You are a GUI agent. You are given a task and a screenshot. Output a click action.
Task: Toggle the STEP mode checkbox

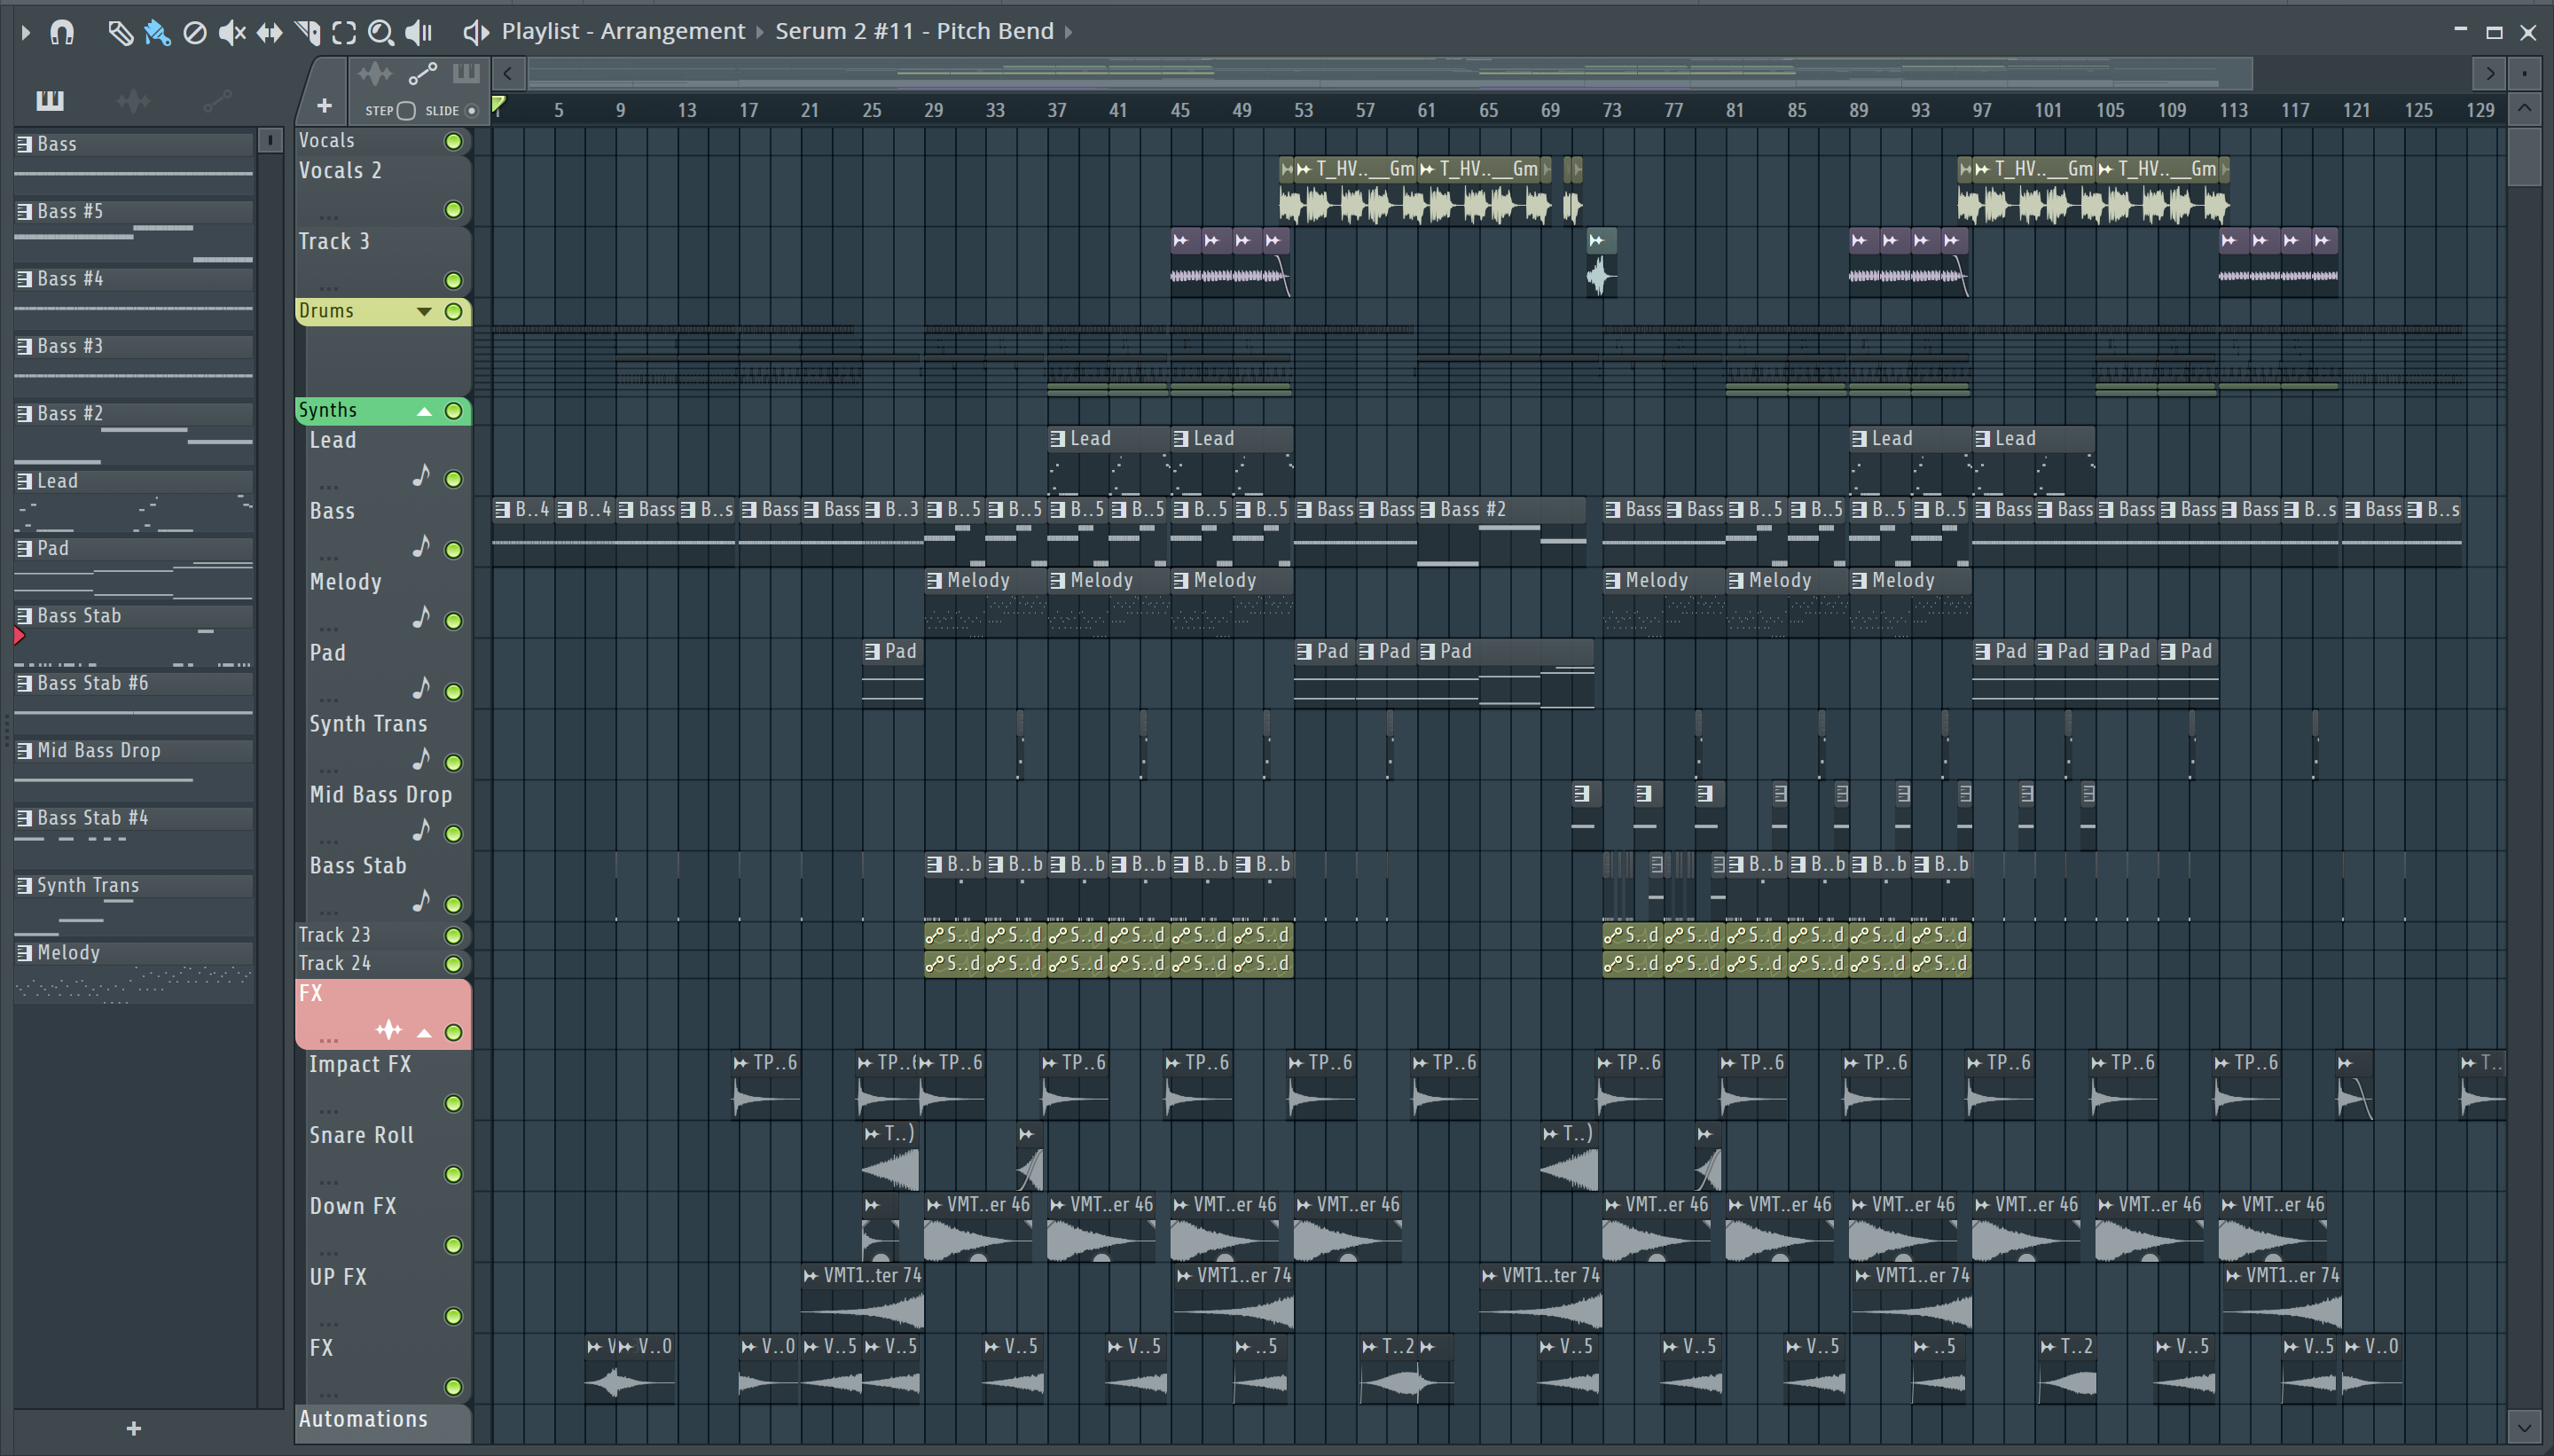point(405,111)
